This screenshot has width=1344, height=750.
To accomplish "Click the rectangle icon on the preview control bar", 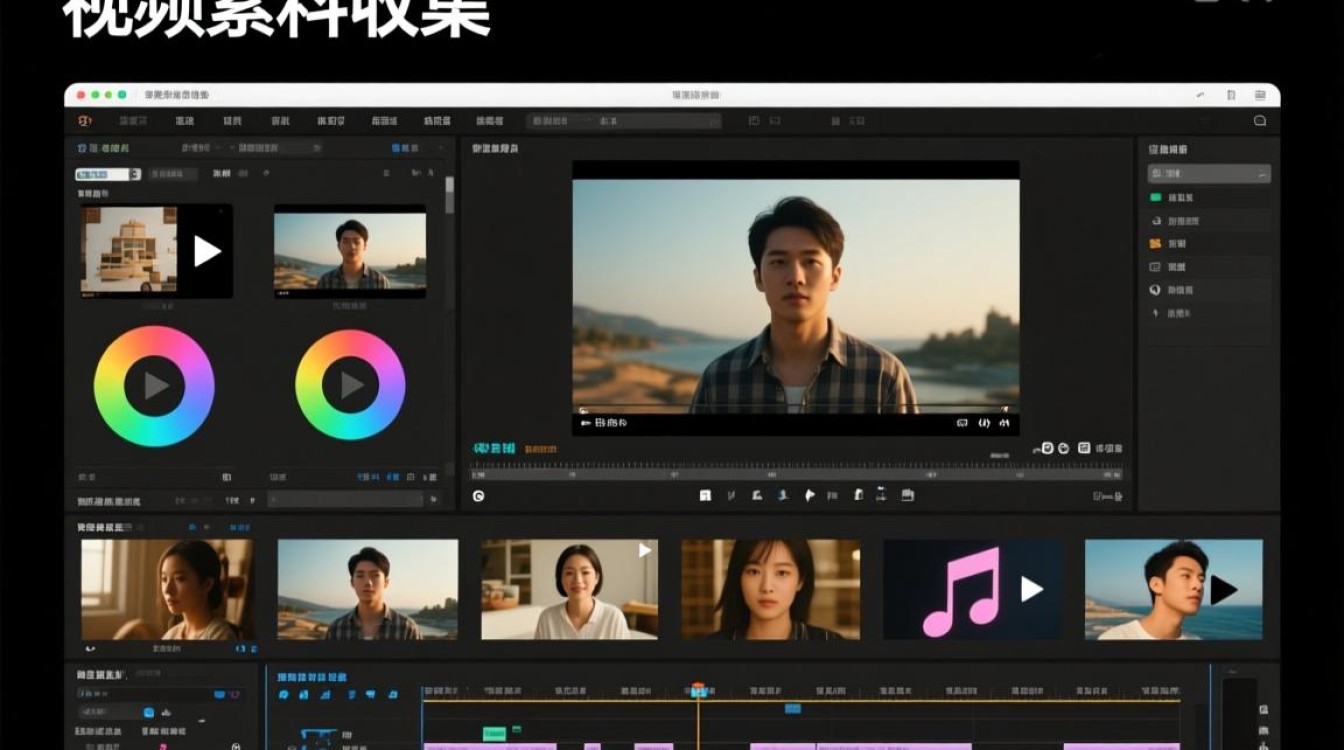I will coord(962,423).
